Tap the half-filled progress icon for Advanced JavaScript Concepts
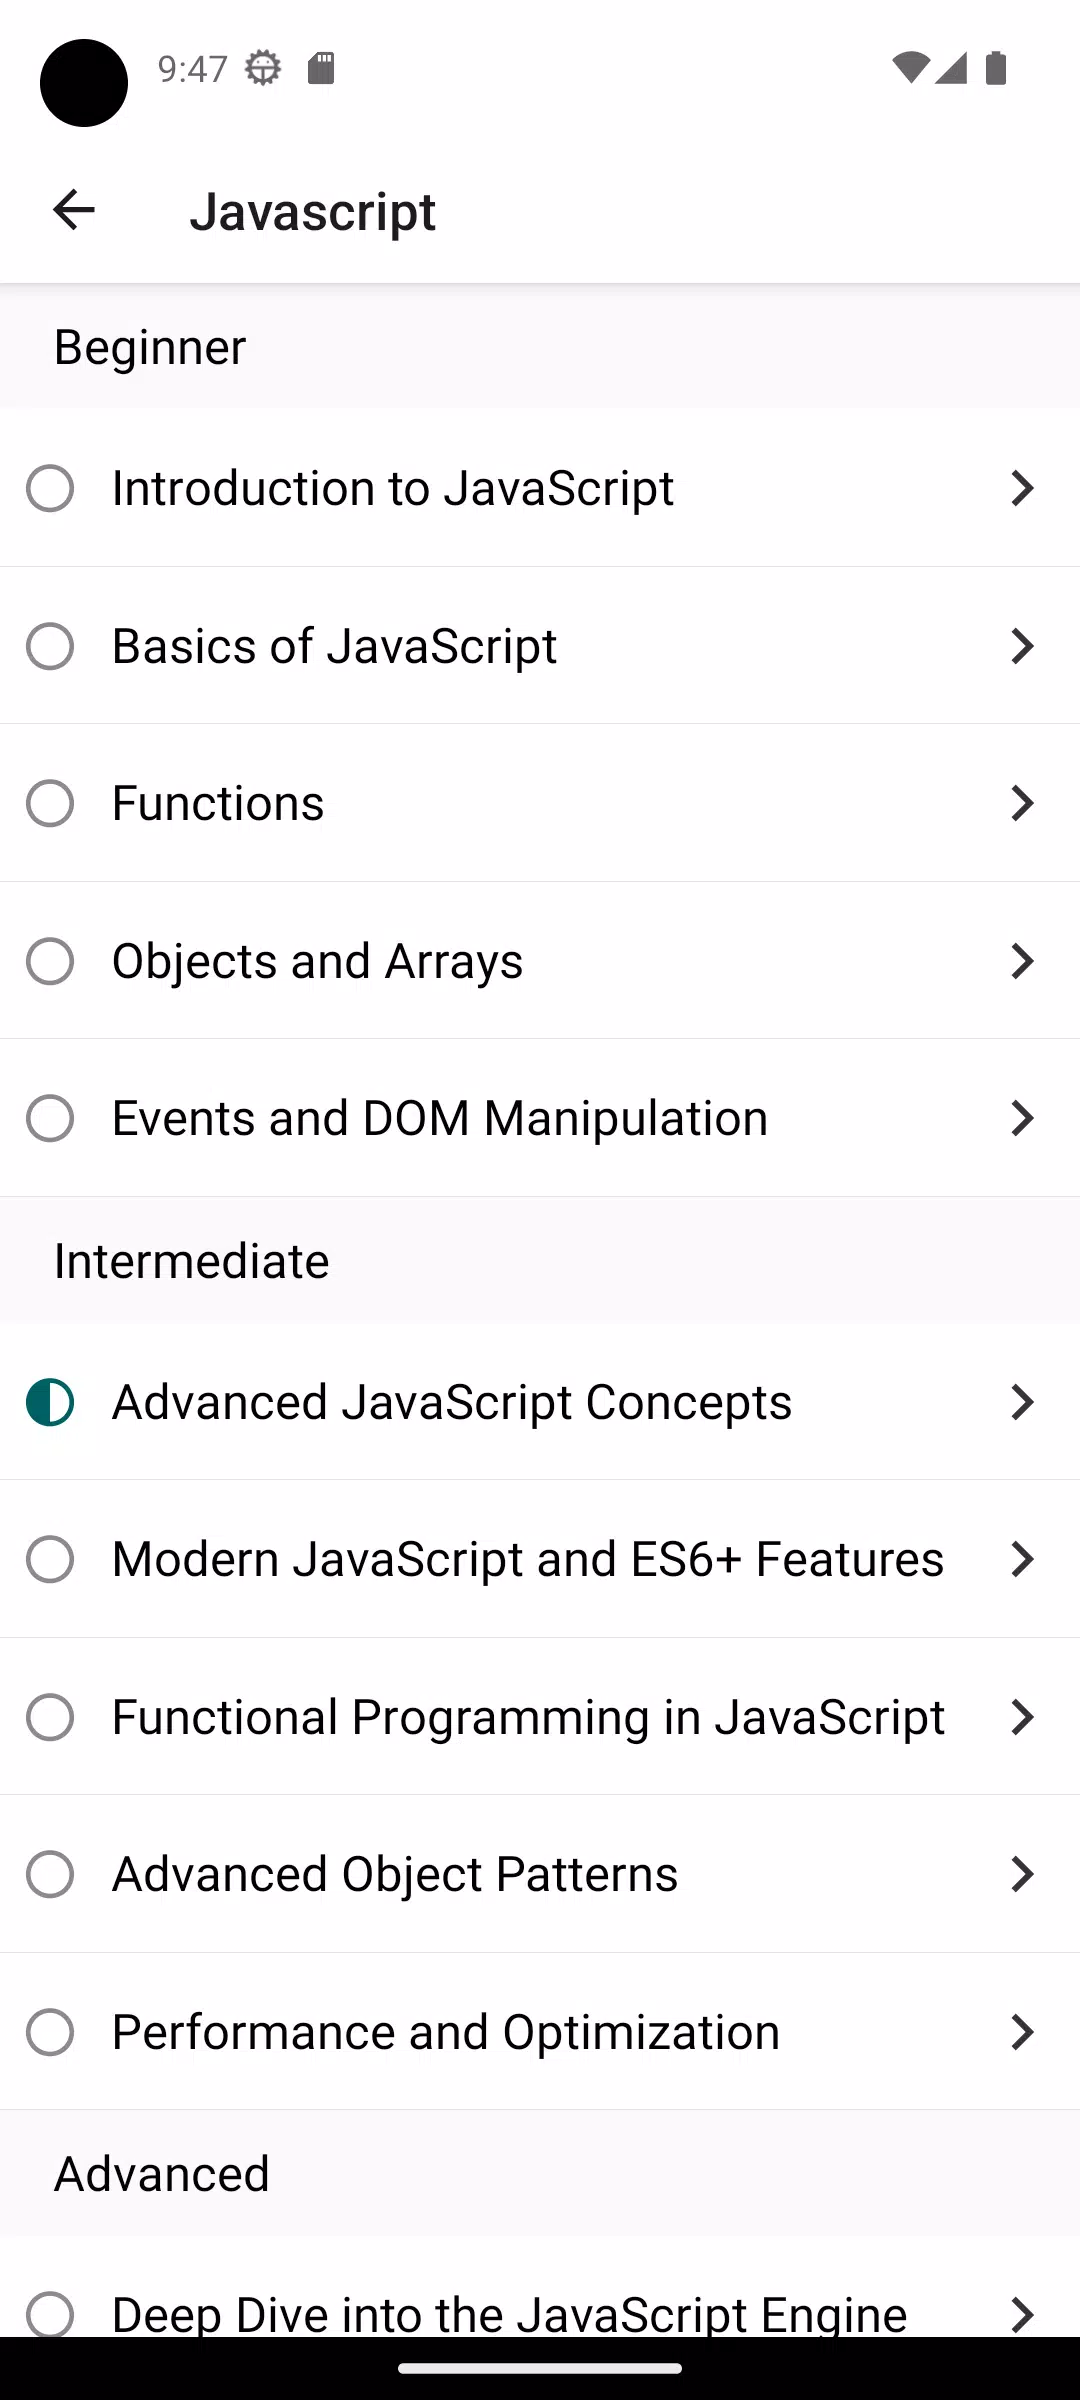This screenshot has height=2400, width=1080. [x=50, y=1402]
